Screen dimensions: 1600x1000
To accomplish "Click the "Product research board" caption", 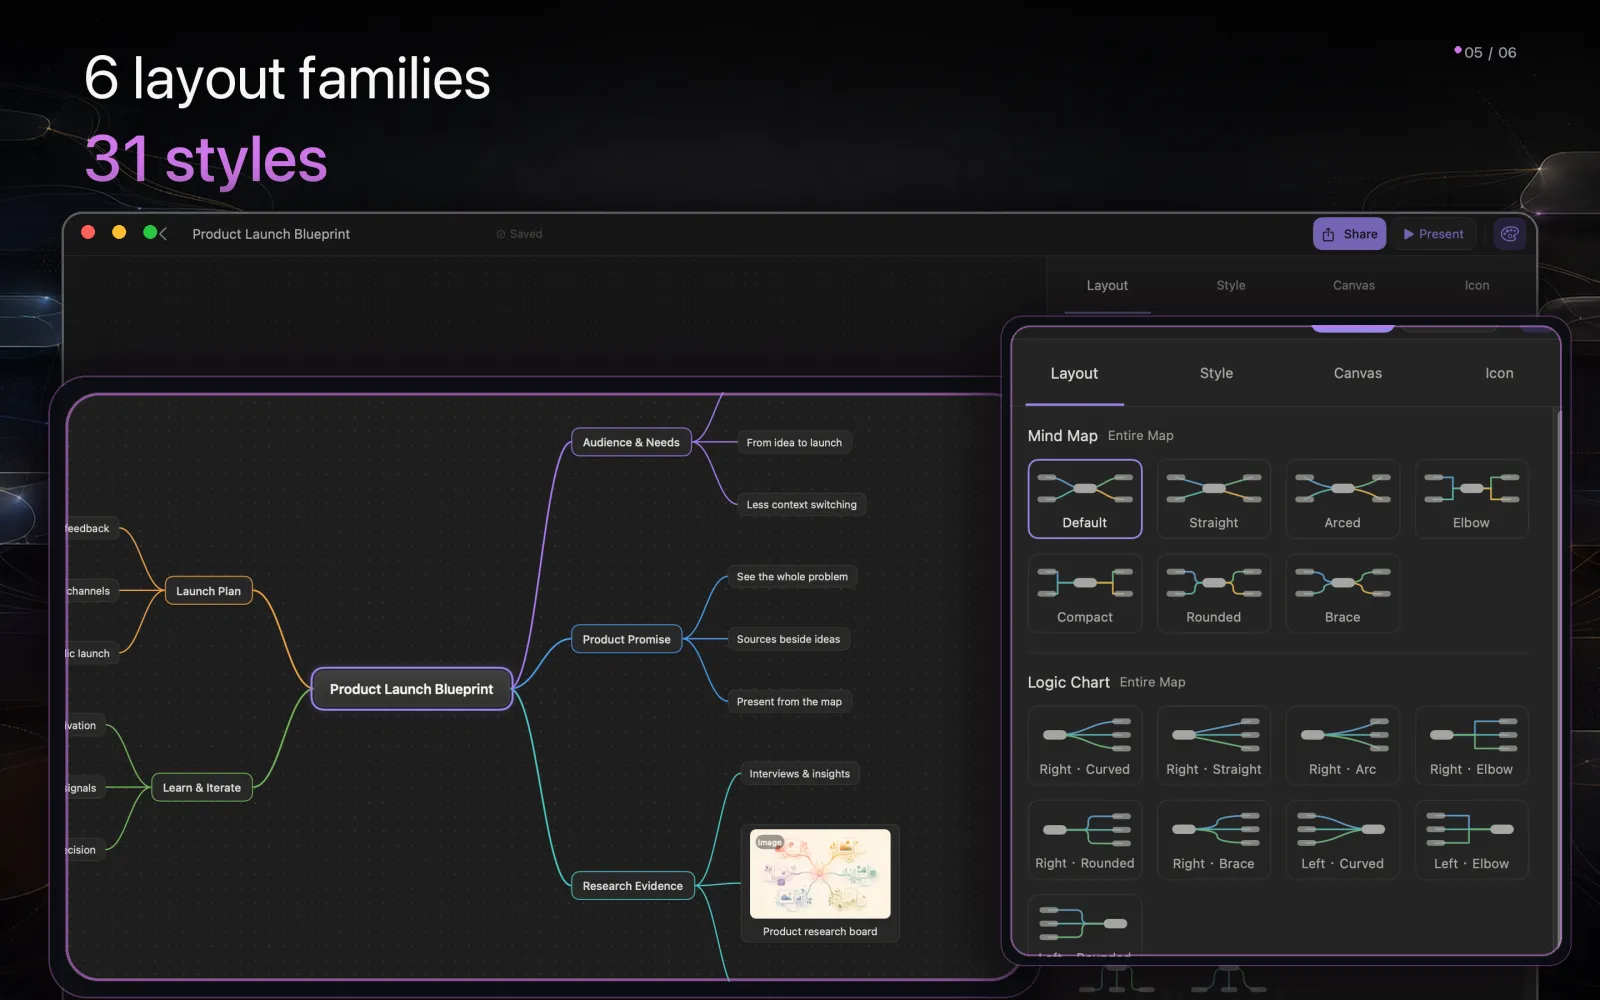I will (820, 932).
